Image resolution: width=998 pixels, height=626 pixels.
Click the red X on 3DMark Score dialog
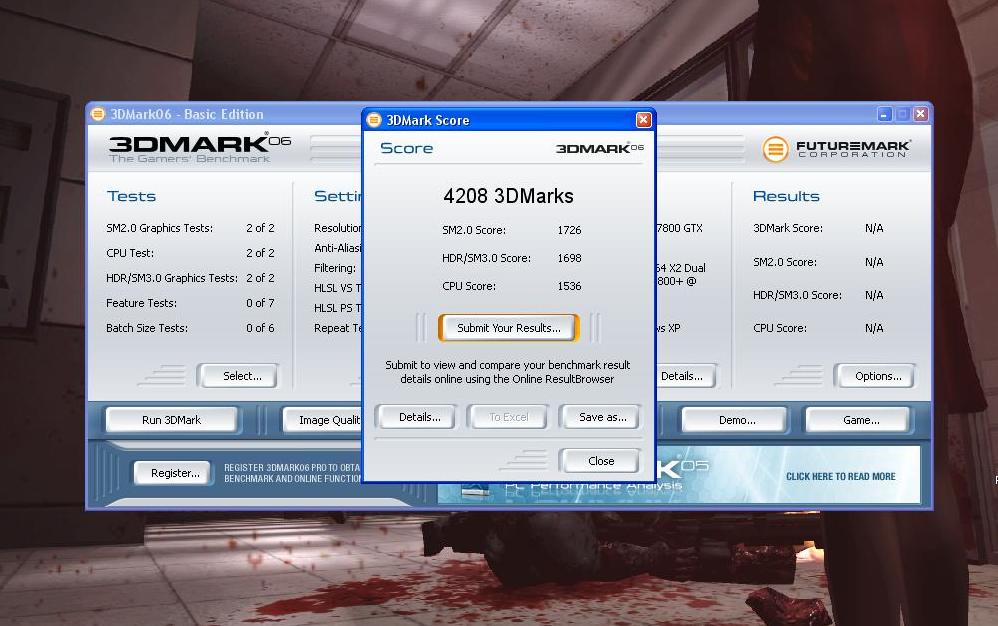tap(643, 120)
